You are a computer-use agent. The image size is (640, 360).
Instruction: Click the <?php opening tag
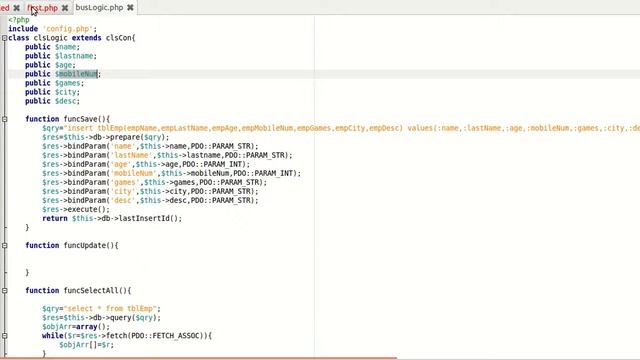(19, 20)
